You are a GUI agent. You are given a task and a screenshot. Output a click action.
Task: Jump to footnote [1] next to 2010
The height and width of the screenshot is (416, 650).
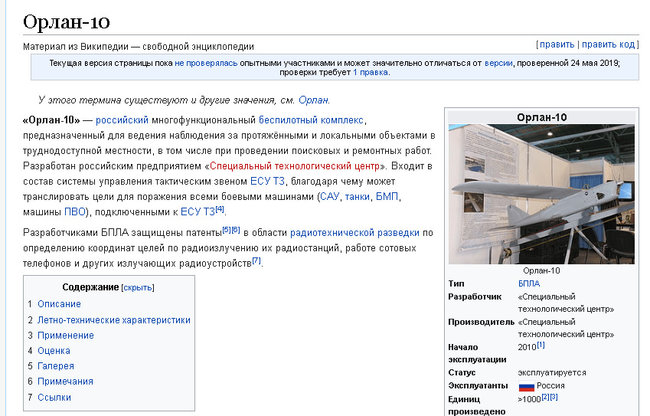(541, 345)
